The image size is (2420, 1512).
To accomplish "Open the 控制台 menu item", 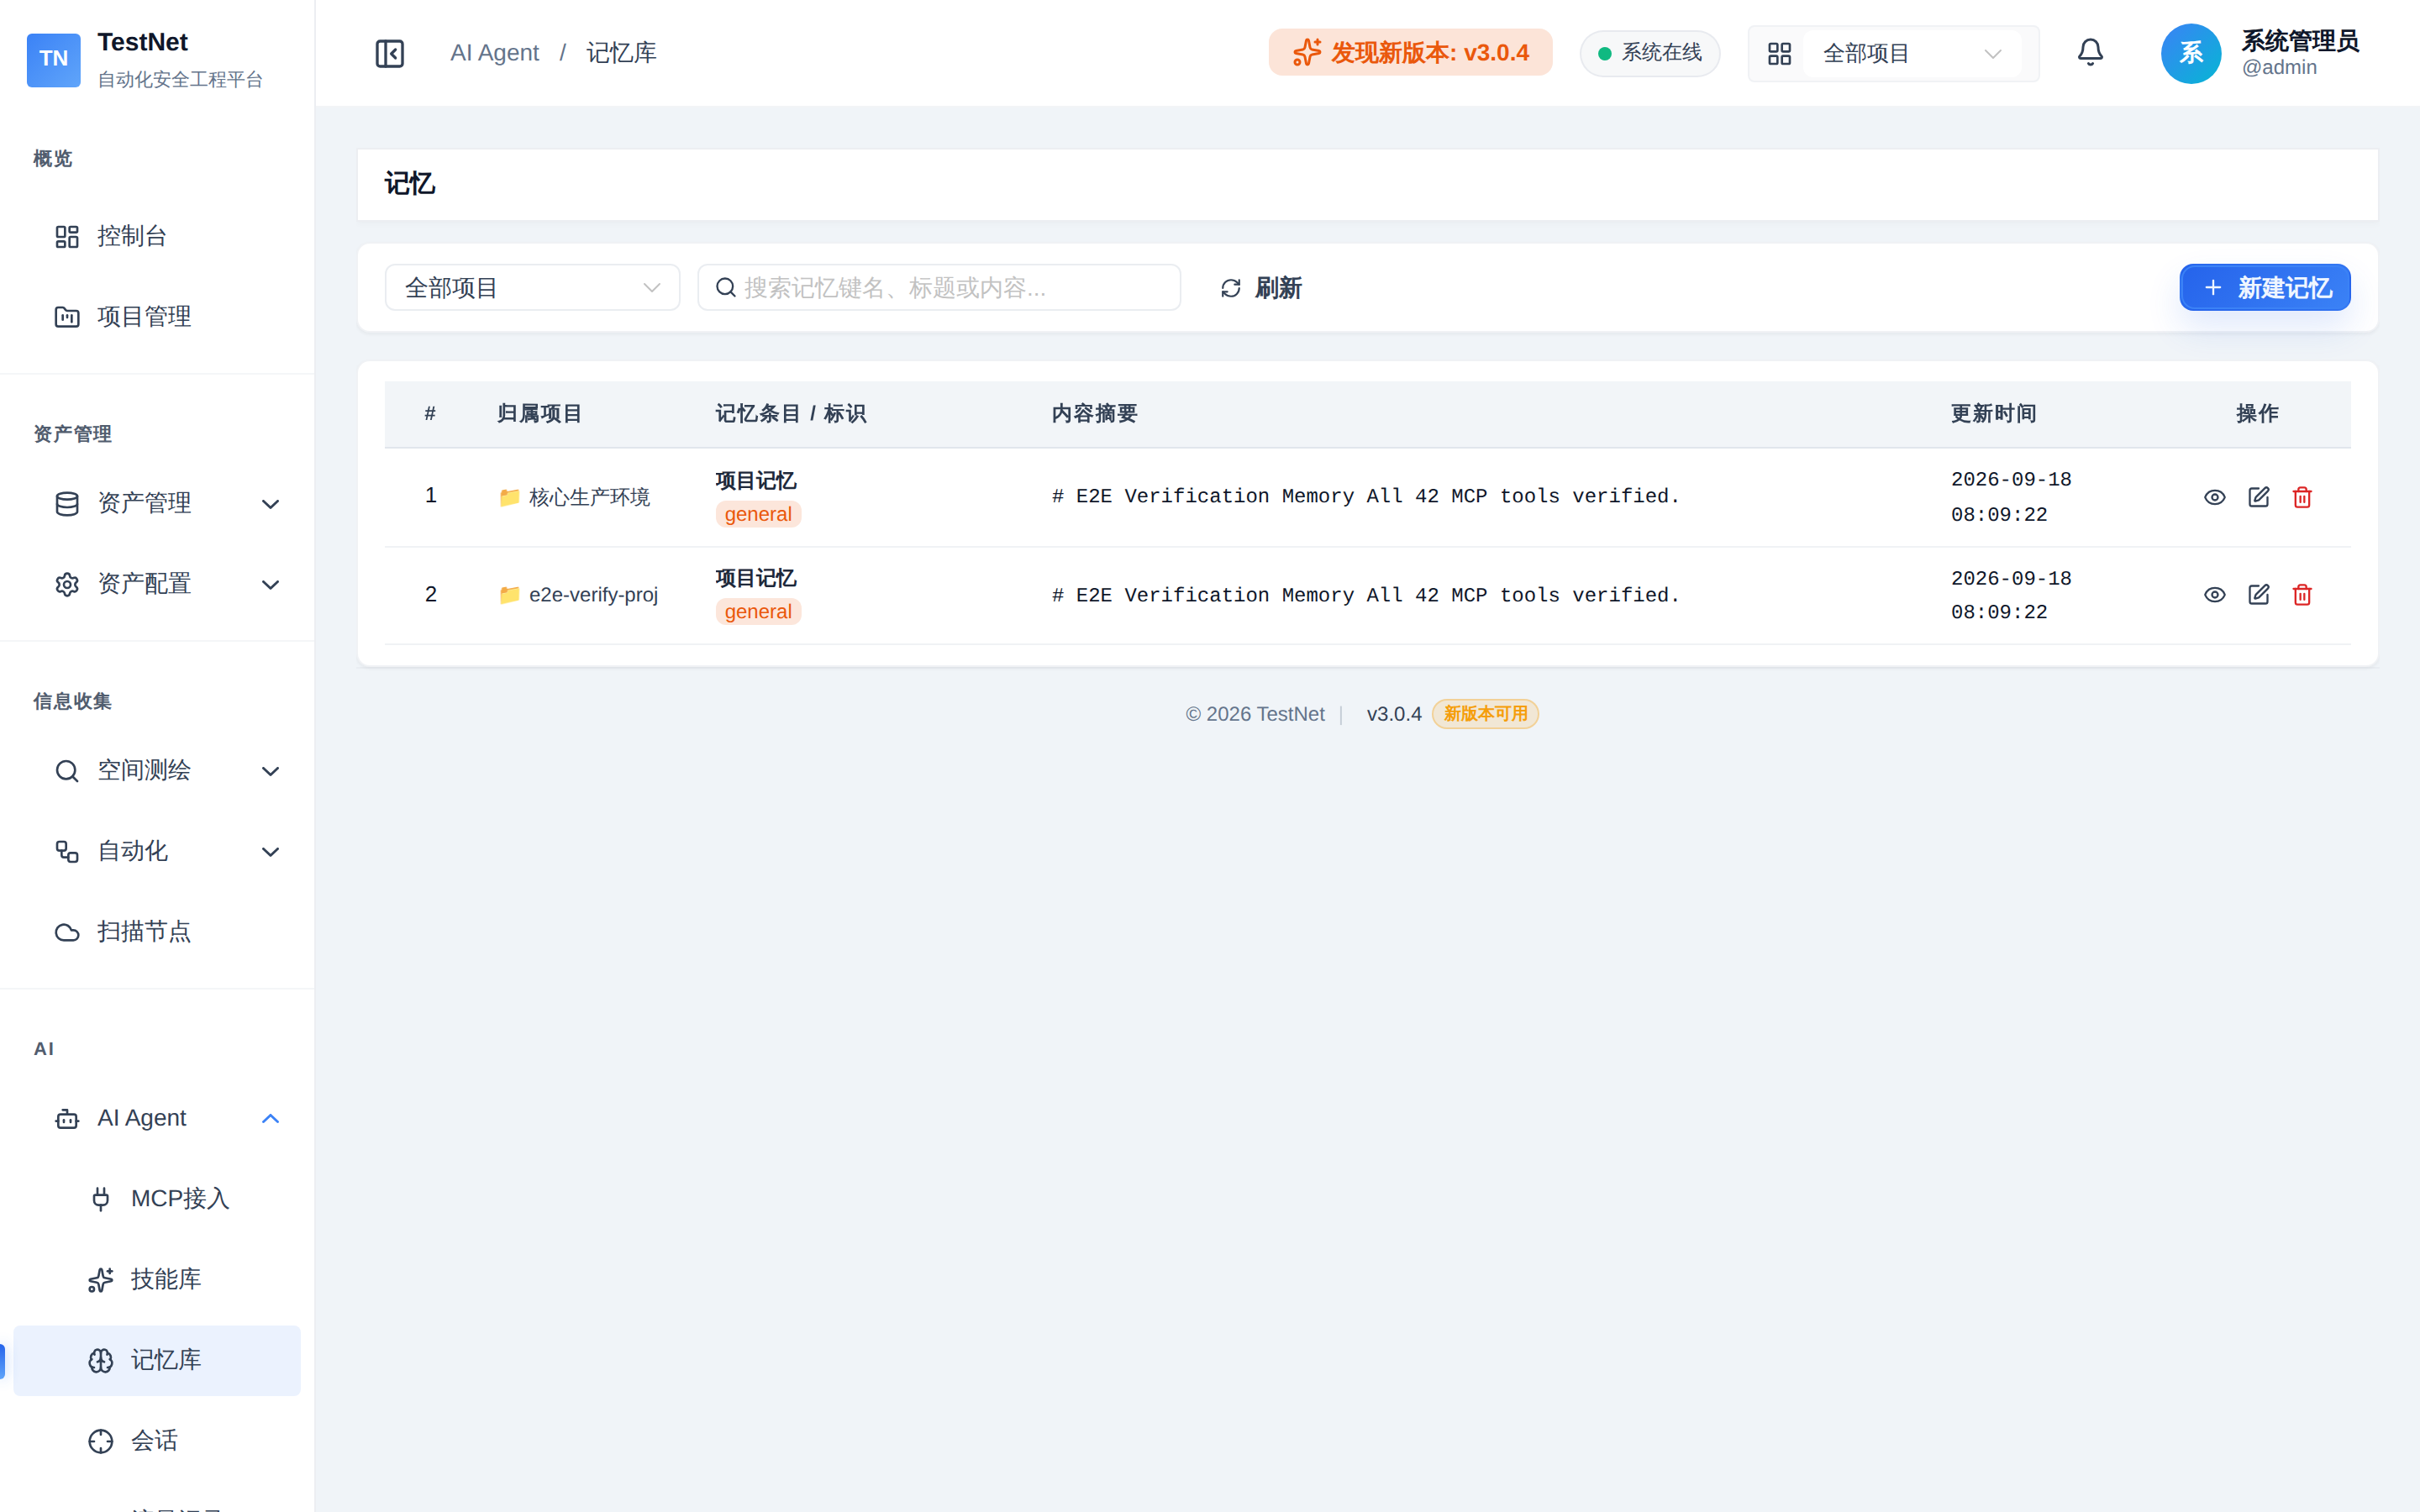I will coord(157,237).
